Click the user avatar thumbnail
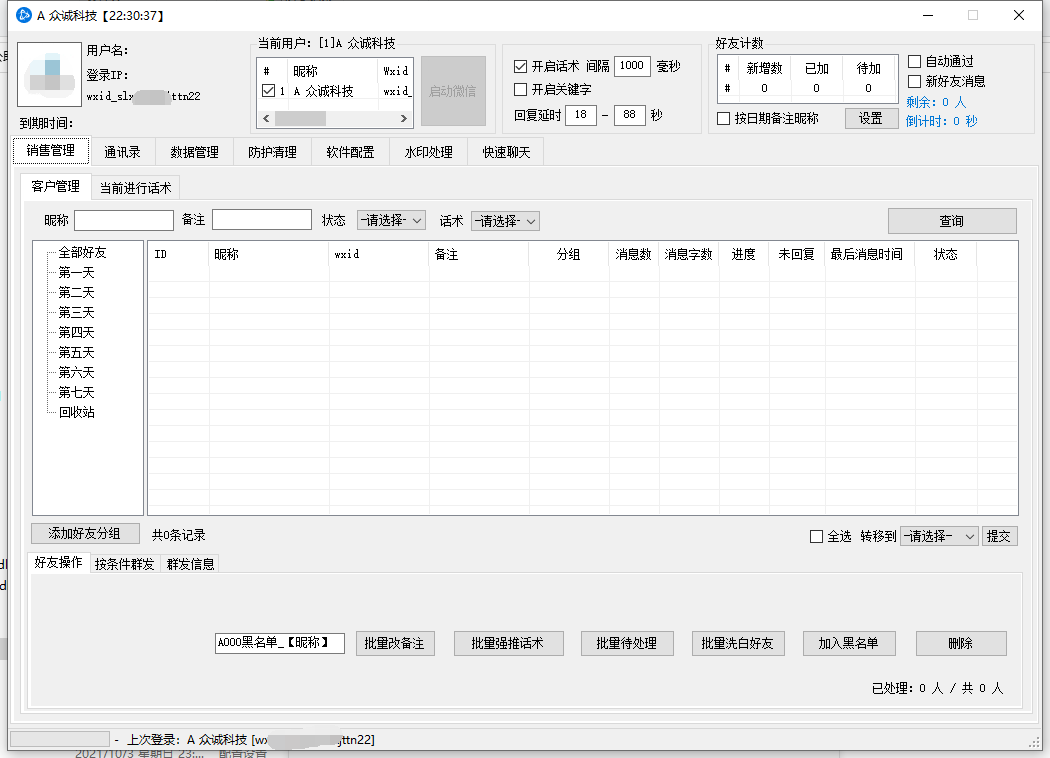The image size is (1050, 758). [x=49, y=75]
